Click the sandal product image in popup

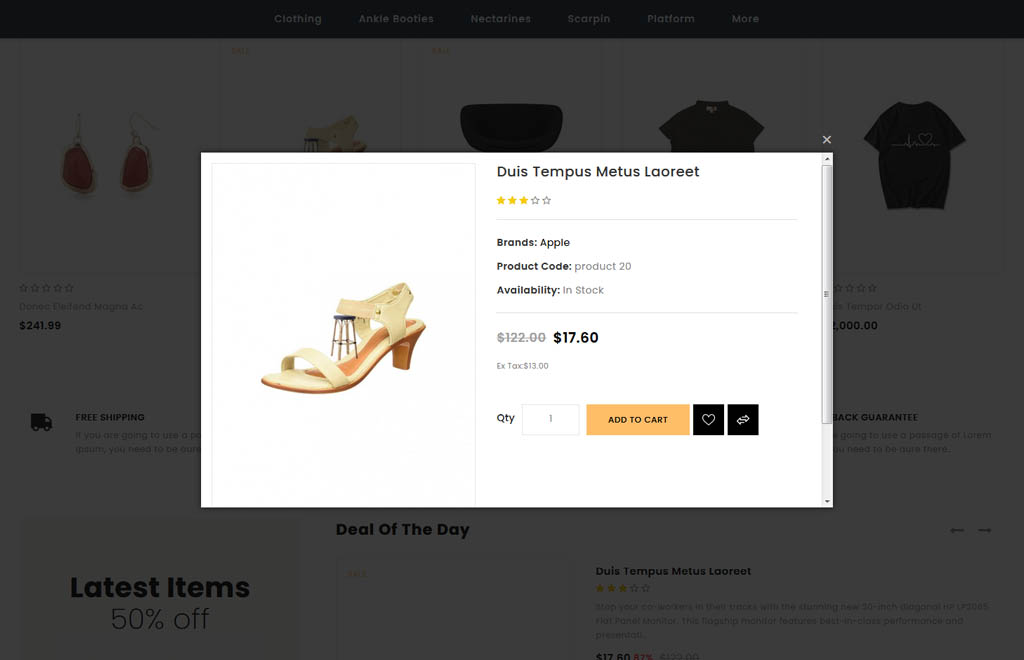[344, 335]
